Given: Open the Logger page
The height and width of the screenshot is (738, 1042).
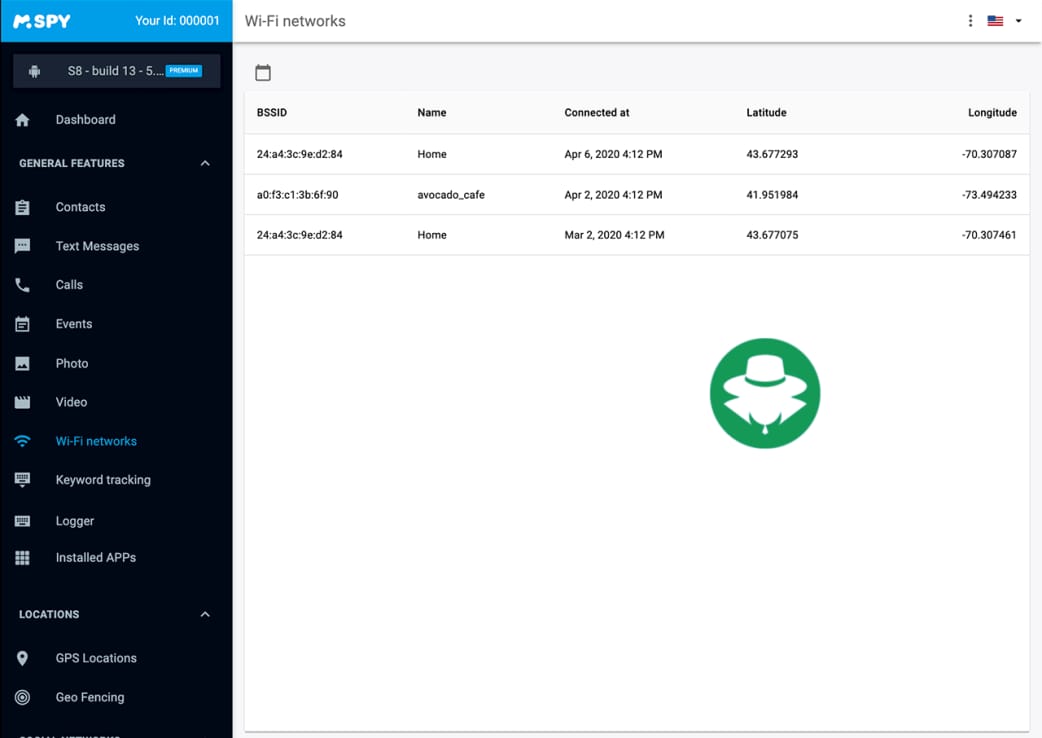Looking at the screenshot, I should pos(75,521).
